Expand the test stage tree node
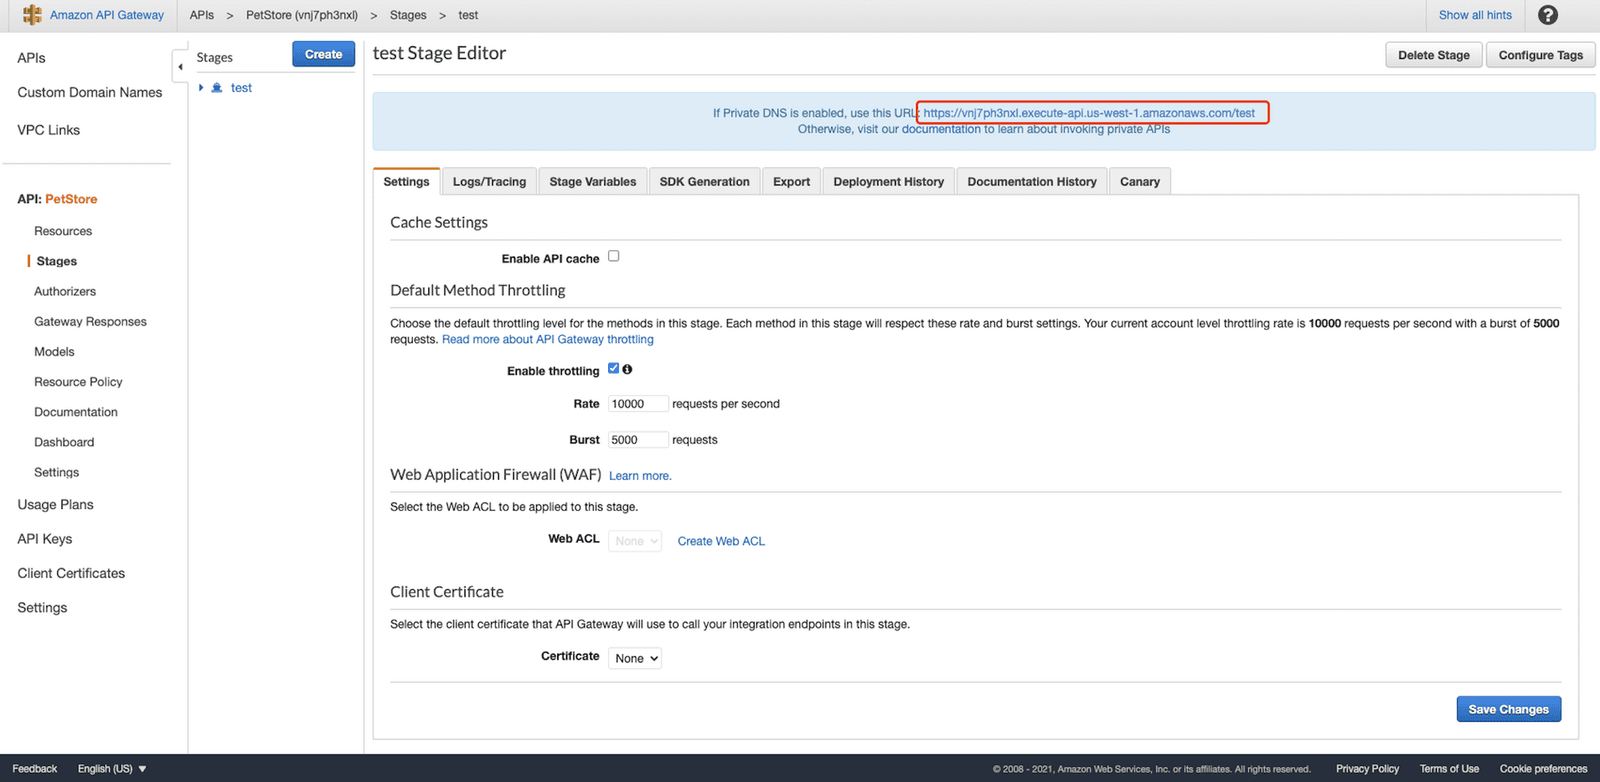This screenshot has width=1600, height=782. (201, 88)
